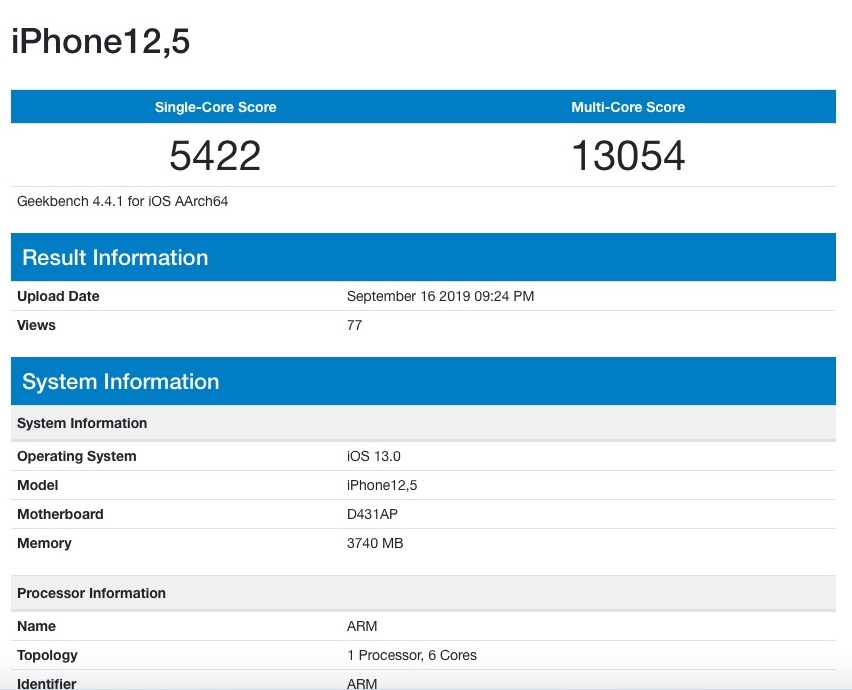852x690 pixels.
Task: Select the Multi-Core Score column header
Action: coord(628,107)
